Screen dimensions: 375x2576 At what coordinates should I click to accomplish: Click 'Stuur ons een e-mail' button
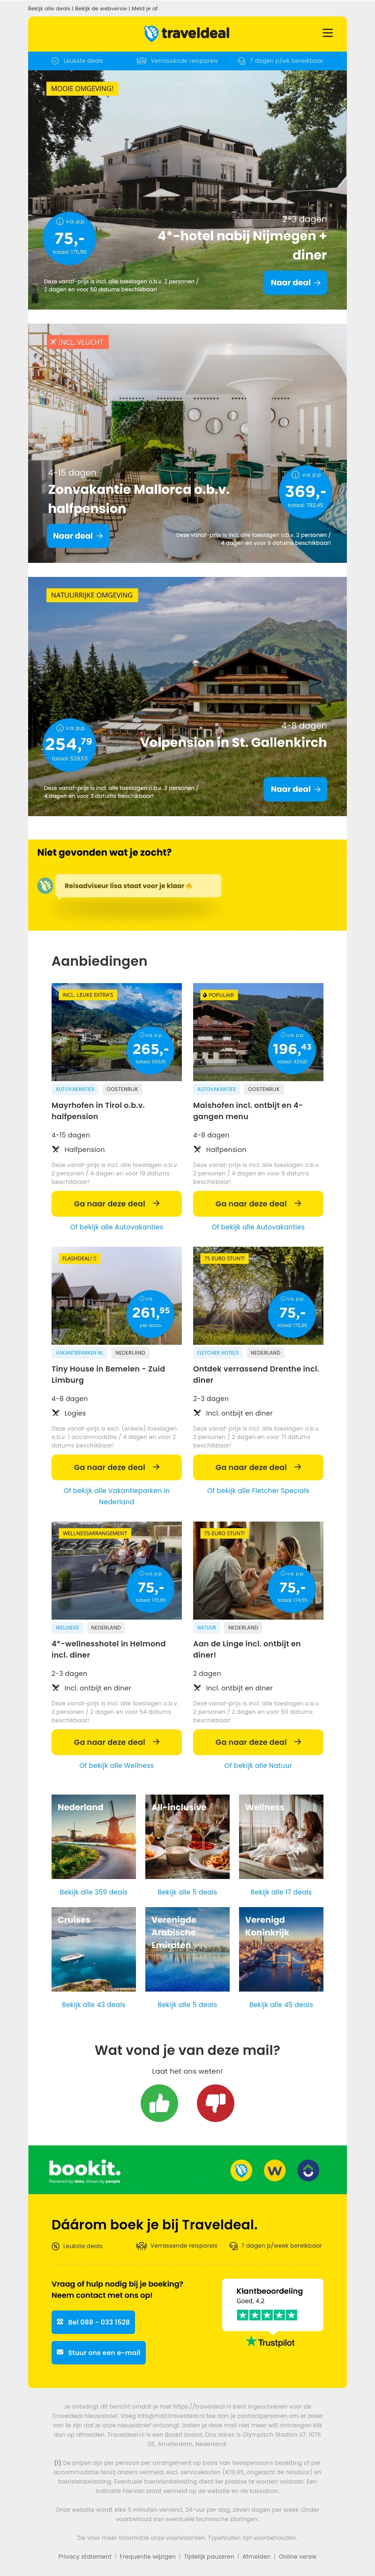click(98, 2352)
